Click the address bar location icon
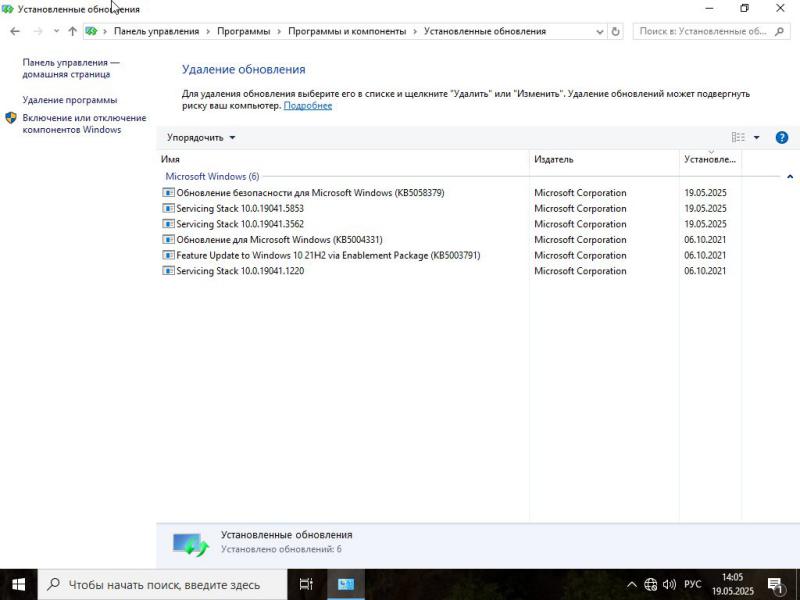Viewport: 800px width, 600px height. point(91,31)
